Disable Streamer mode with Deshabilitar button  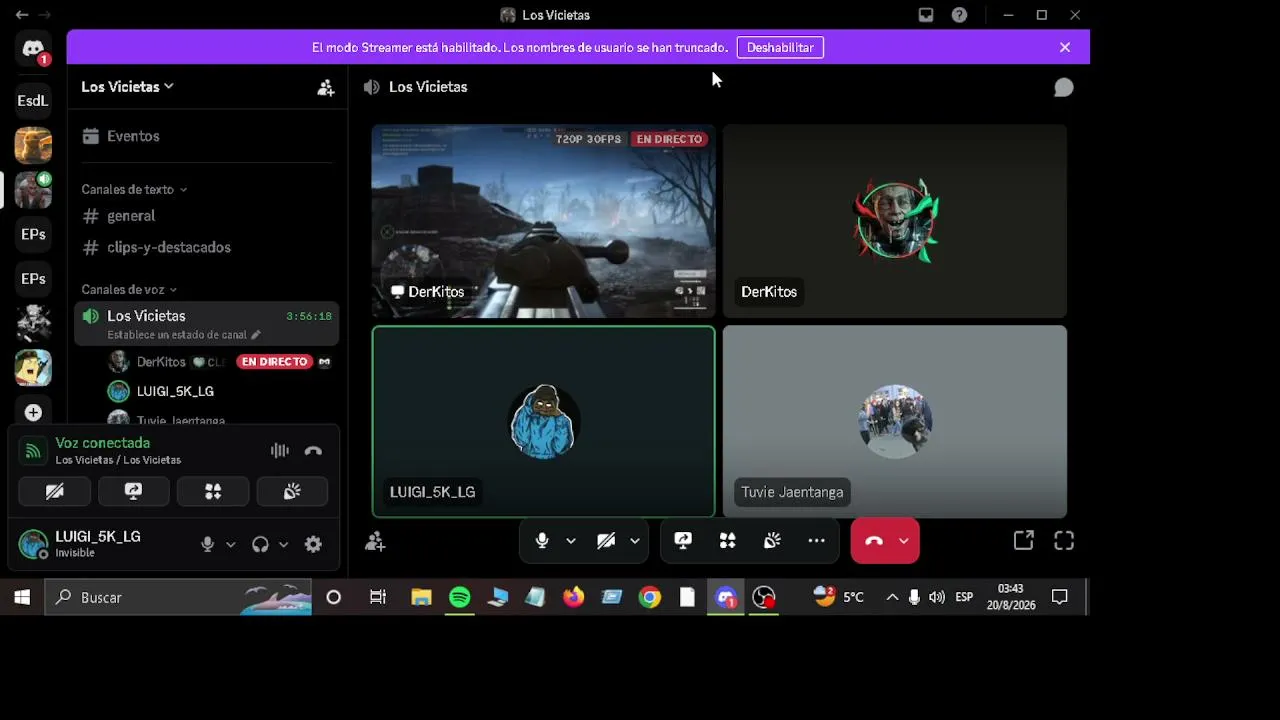pyautogui.click(x=780, y=47)
